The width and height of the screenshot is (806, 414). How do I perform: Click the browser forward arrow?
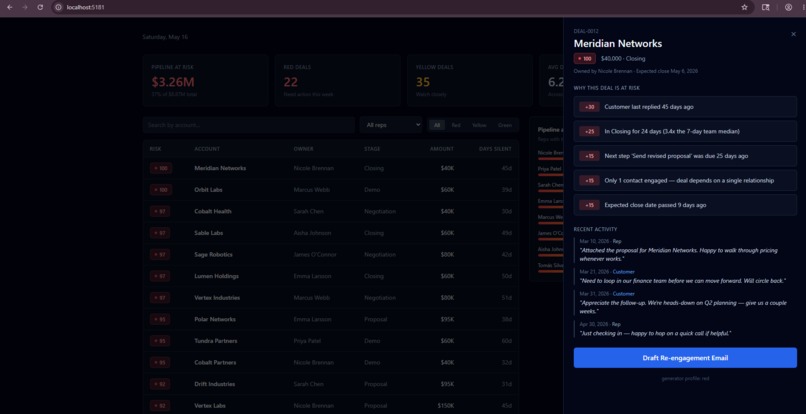click(25, 7)
